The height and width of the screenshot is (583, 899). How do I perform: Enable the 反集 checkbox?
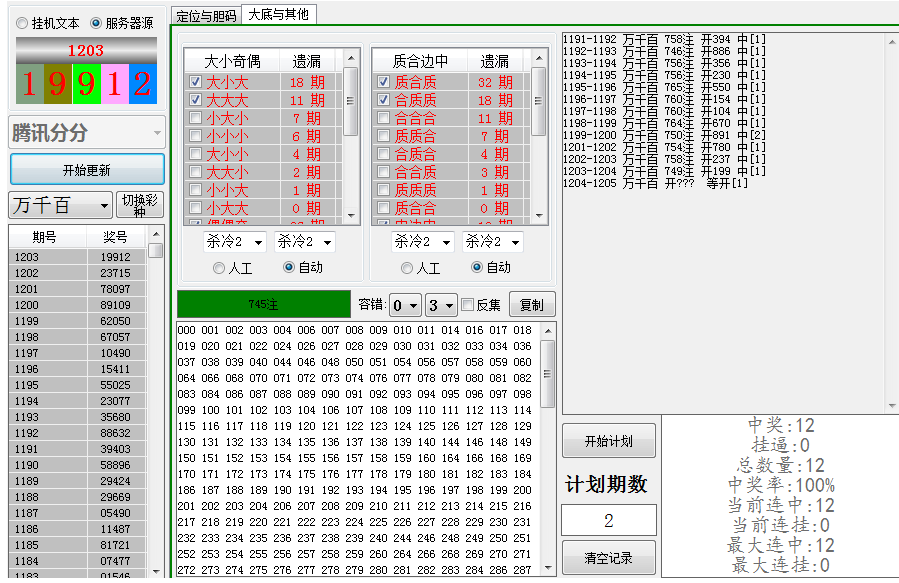pyautogui.click(x=467, y=305)
